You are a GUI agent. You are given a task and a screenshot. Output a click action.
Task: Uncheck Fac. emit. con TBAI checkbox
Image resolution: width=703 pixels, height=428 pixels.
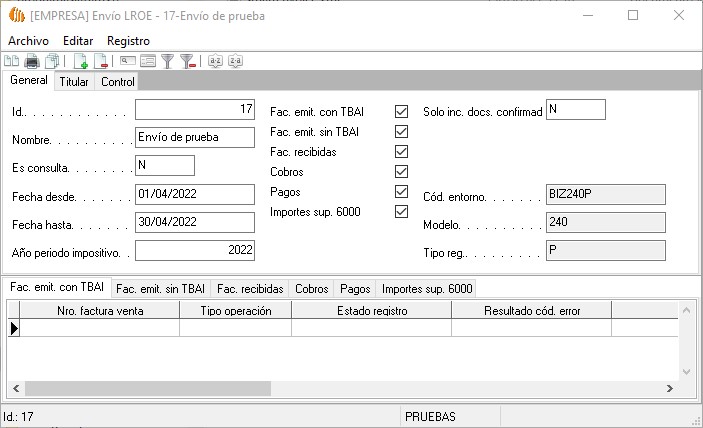(x=402, y=111)
